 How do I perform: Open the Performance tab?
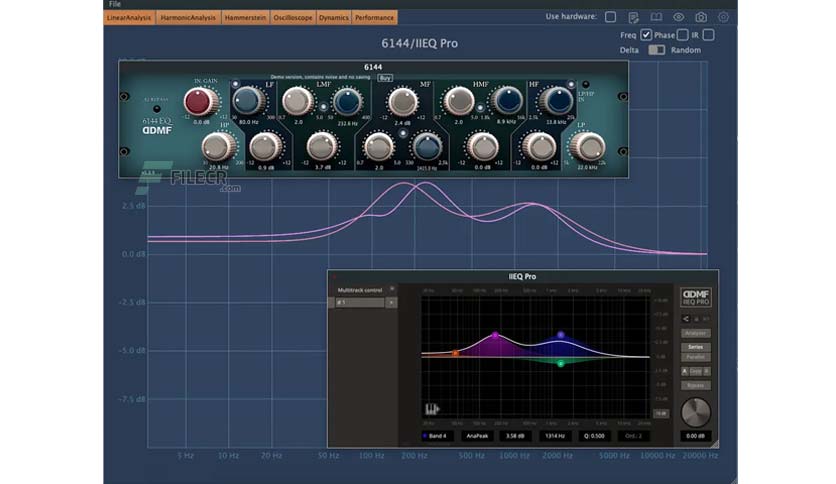pyautogui.click(x=374, y=18)
